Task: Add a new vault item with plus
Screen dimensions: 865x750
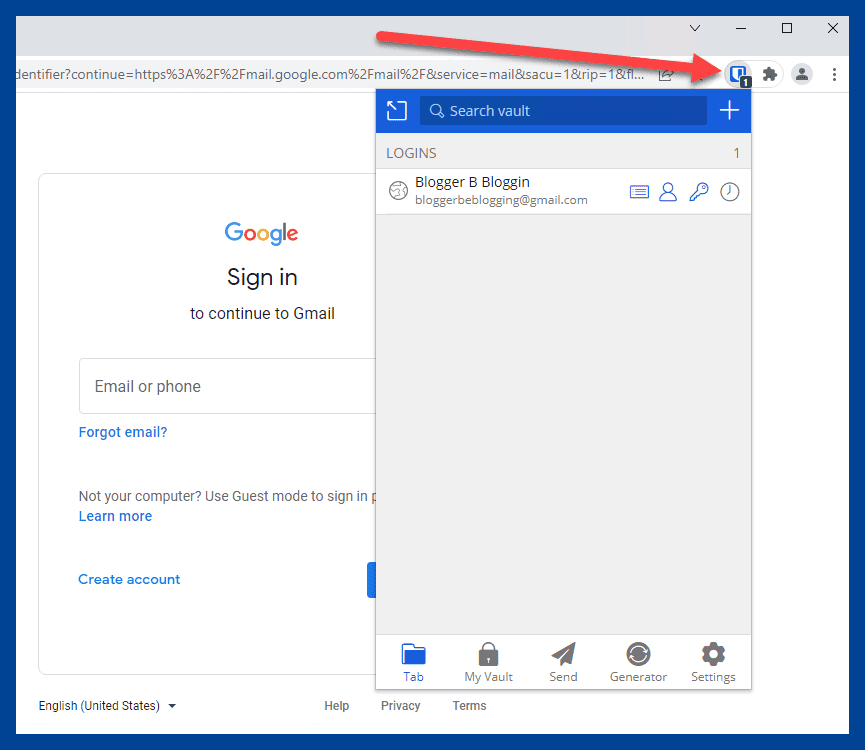Action: [729, 110]
